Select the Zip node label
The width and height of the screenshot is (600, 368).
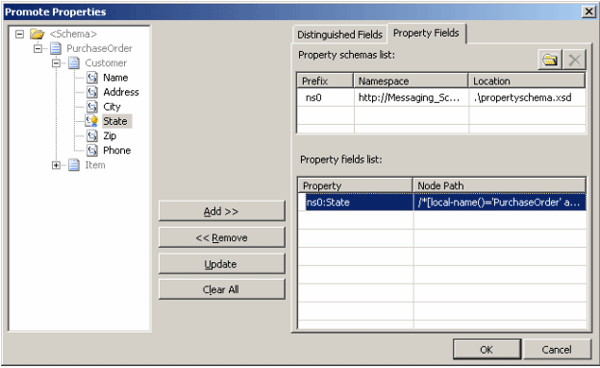click(110, 136)
